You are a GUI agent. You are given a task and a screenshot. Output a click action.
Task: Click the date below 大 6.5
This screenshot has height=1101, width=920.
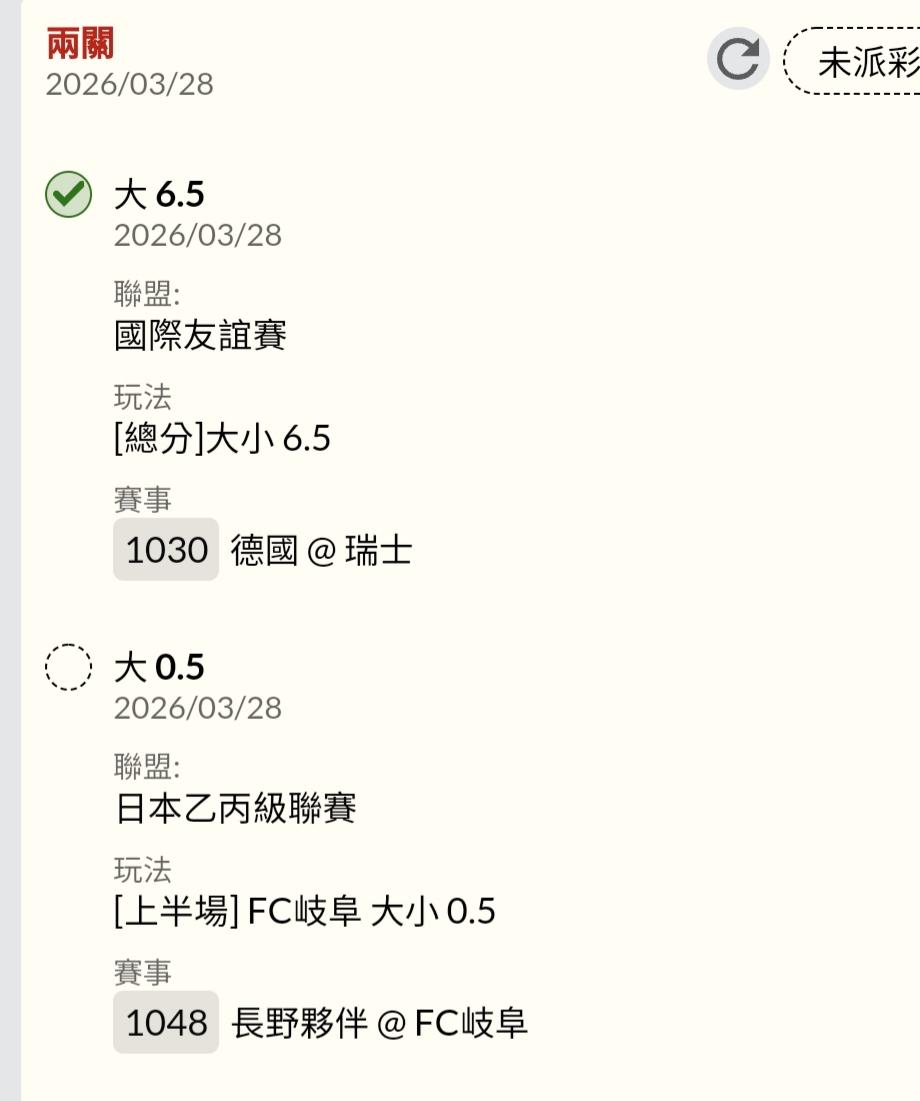[198, 236]
